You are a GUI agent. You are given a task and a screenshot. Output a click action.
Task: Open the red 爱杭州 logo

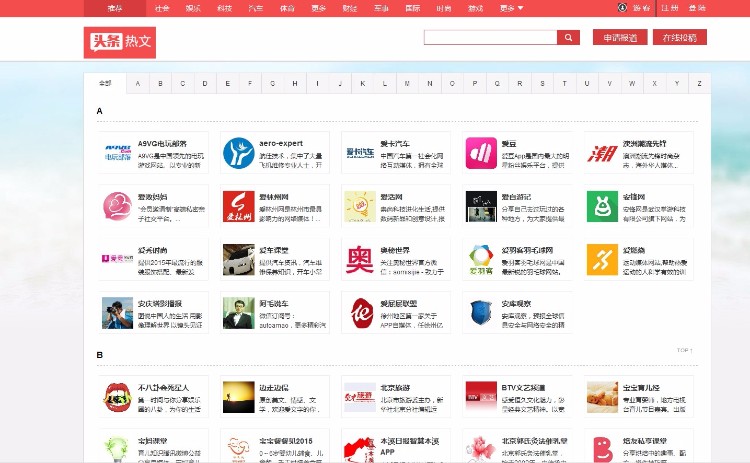239,206
